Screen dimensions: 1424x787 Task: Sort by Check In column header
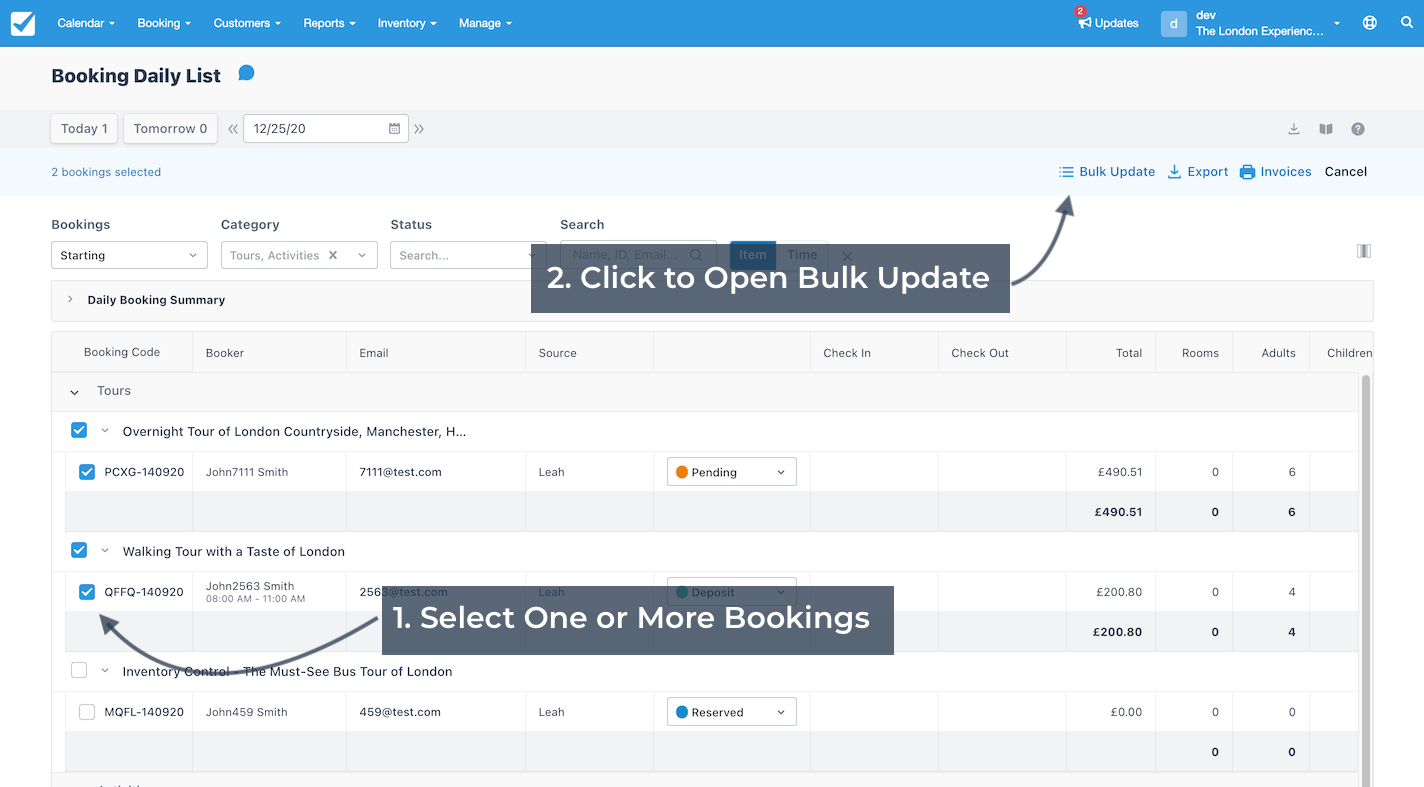[x=847, y=353]
